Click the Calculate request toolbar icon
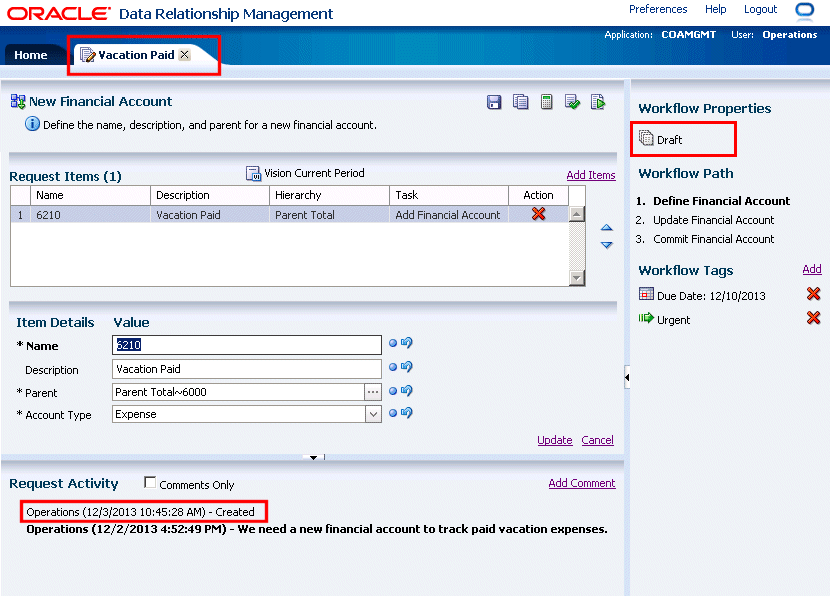The width and height of the screenshot is (830, 596). pos(546,102)
